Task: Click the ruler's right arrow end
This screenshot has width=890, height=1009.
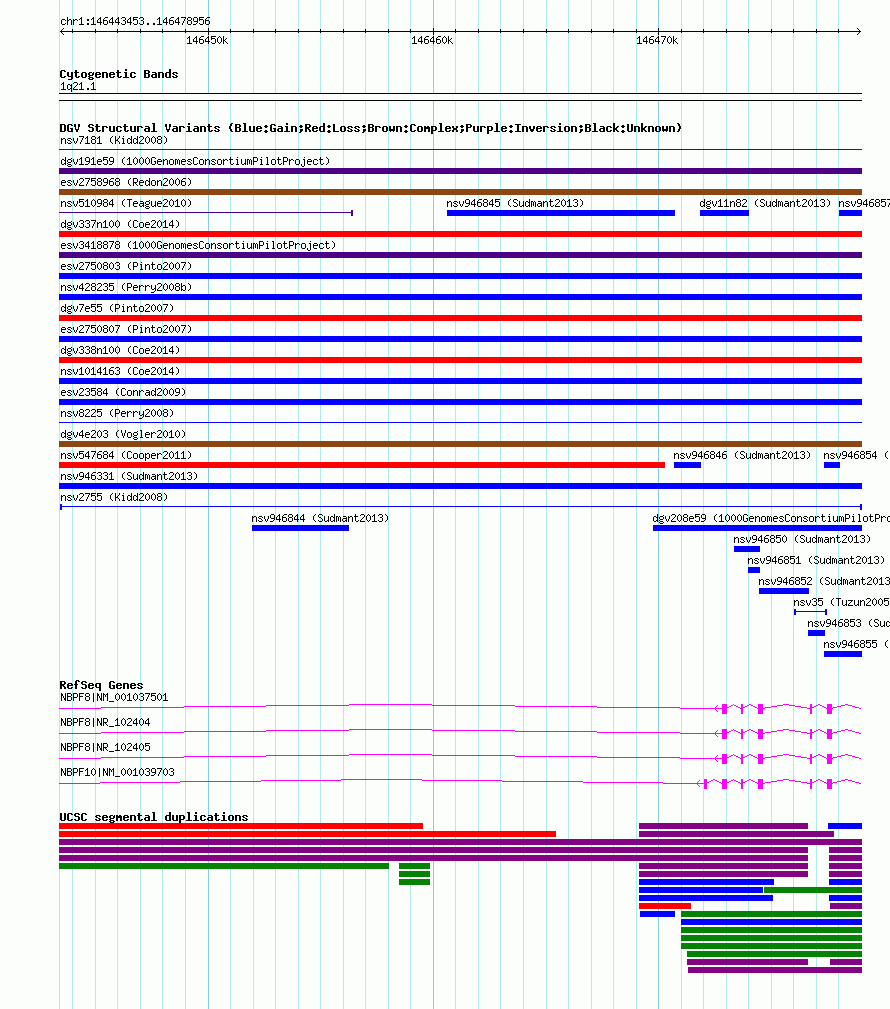Action: pyautogui.click(x=859, y=32)
